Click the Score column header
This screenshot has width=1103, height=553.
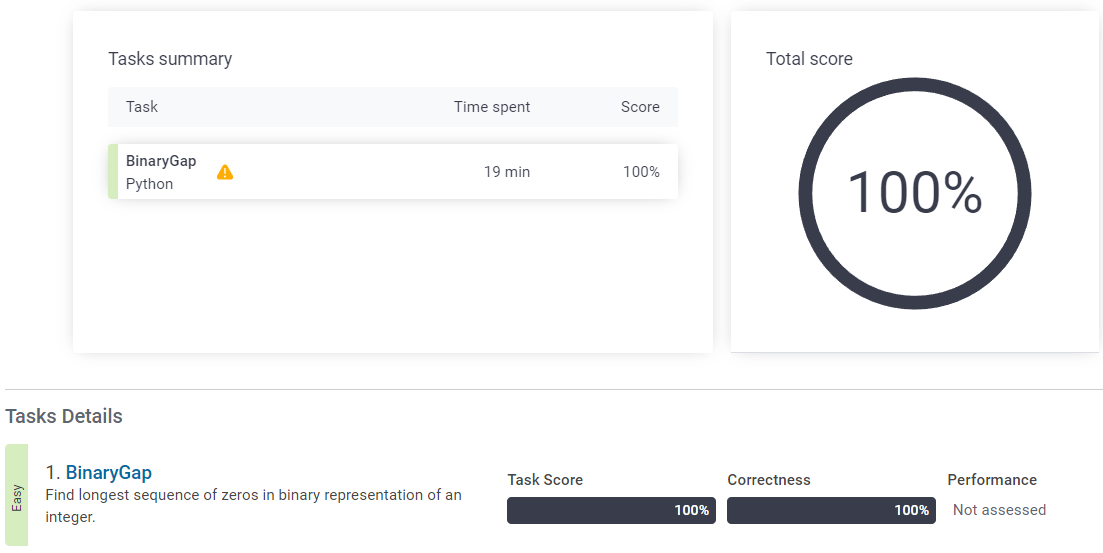640,107
